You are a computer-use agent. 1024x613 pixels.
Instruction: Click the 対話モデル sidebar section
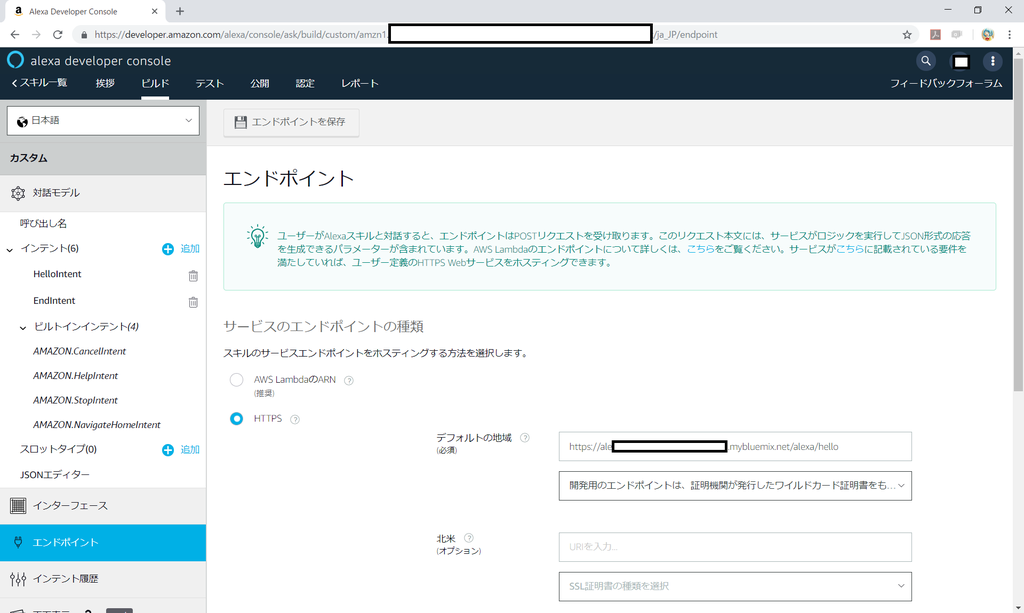pos(103,193)
